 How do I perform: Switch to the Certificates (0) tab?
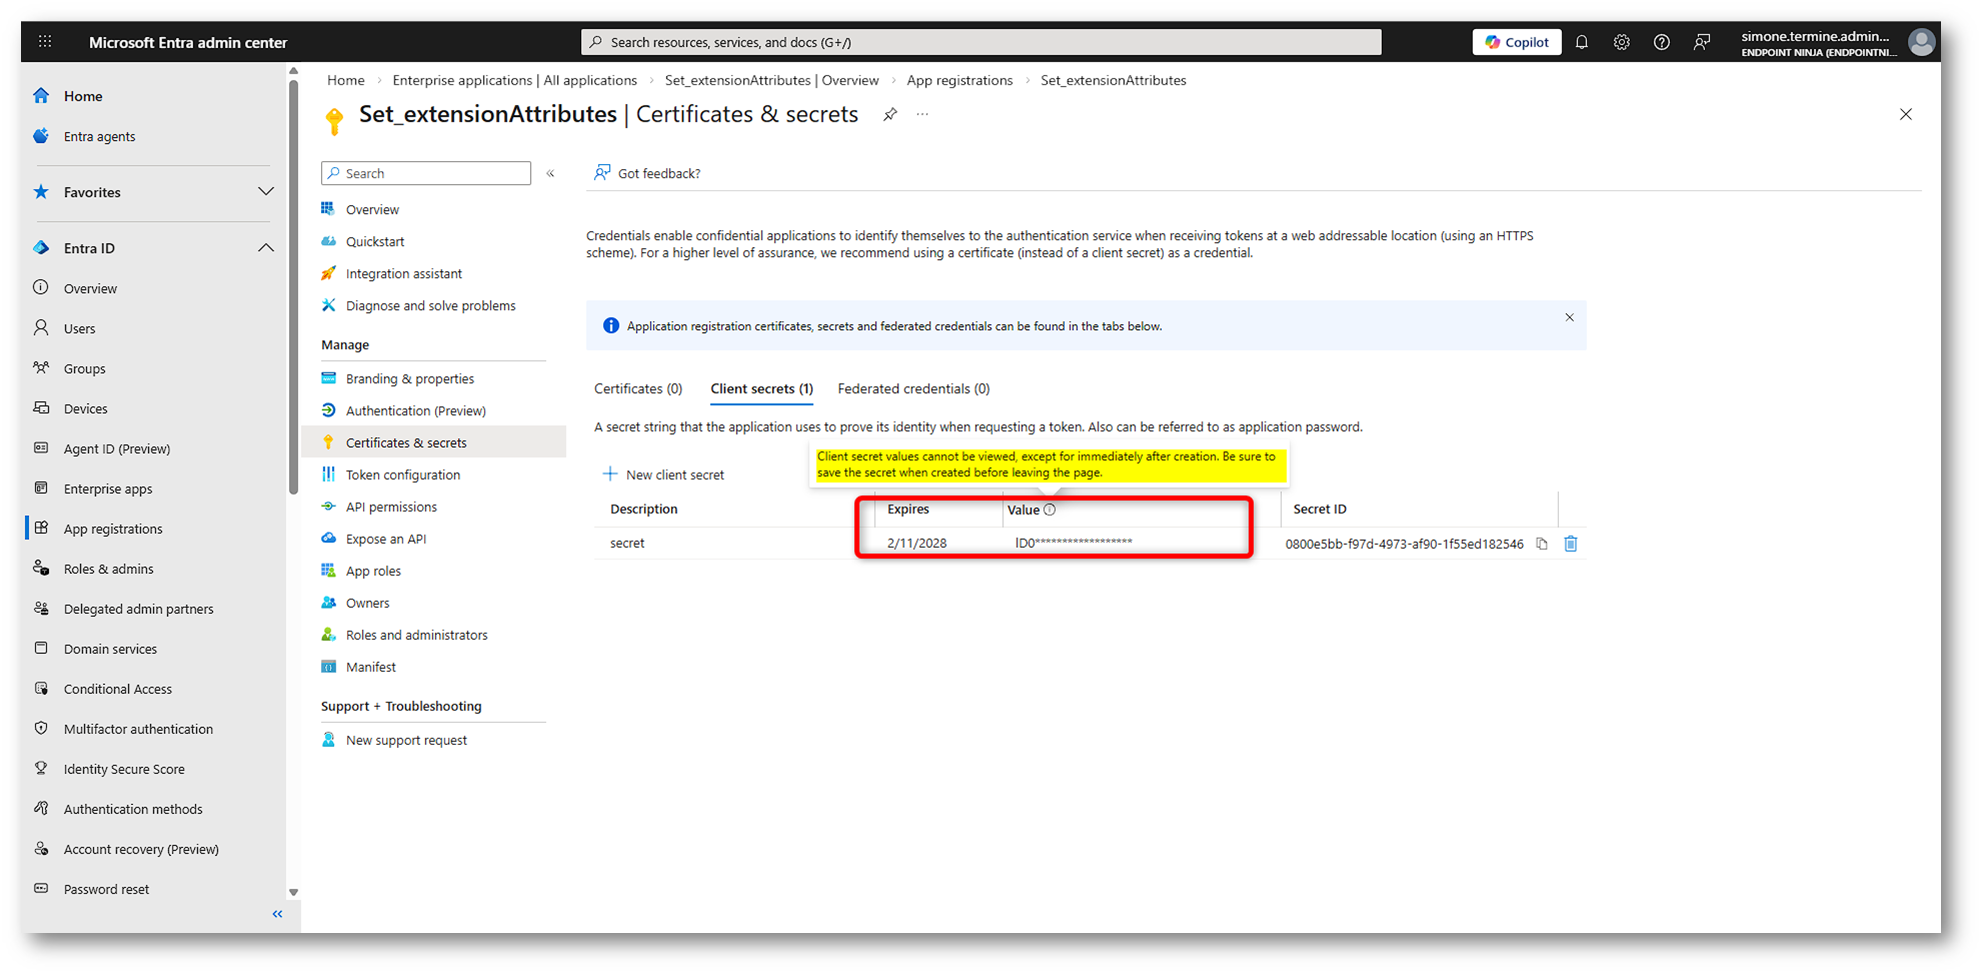pos(638,389)
